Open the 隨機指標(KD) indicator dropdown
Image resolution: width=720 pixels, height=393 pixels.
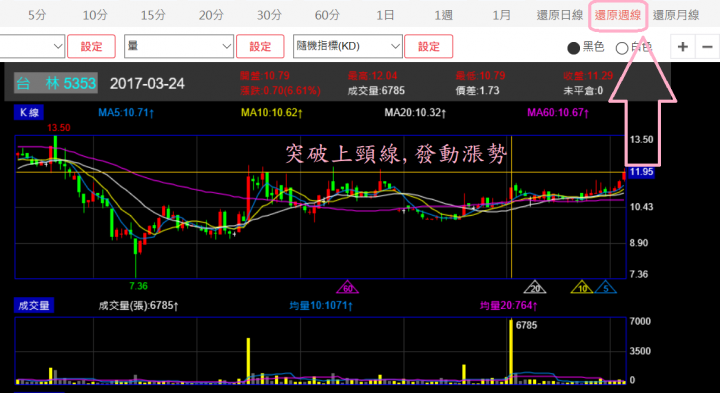click(x=348, y=46)
